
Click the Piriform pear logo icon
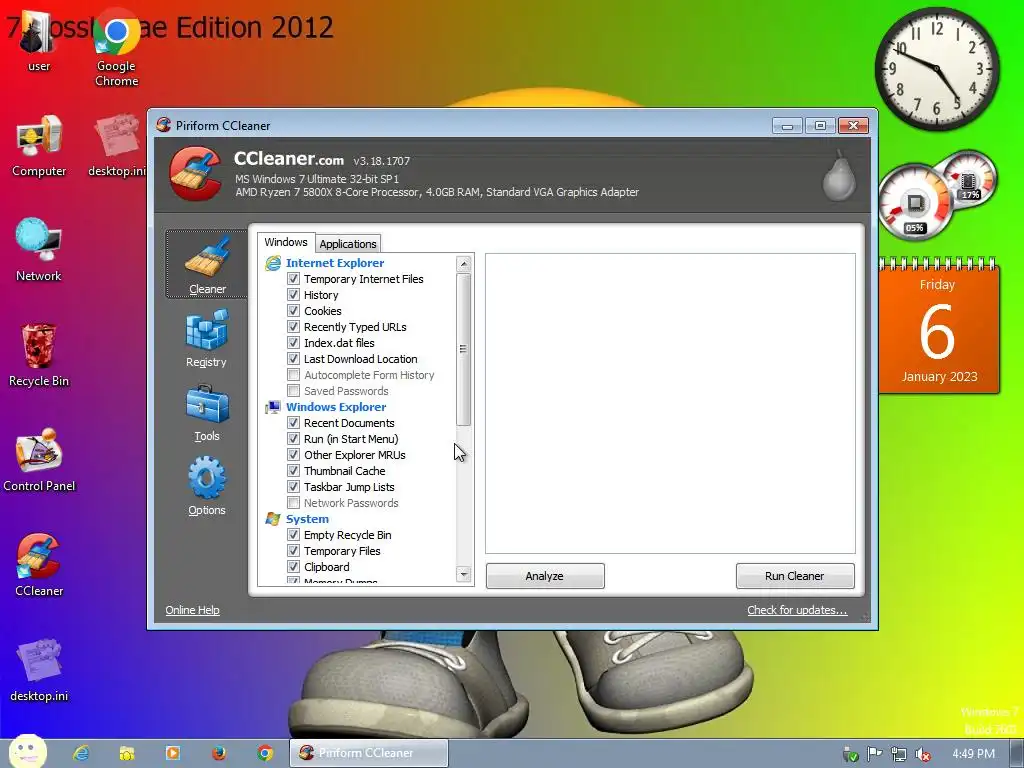pyautogui.click(x=839, y=175)
